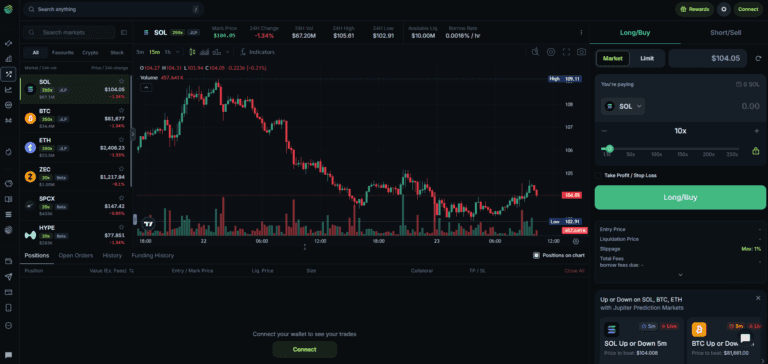768x364 pixels.
Task: Favourite the BTC market star icon
Action: [121, 111]
